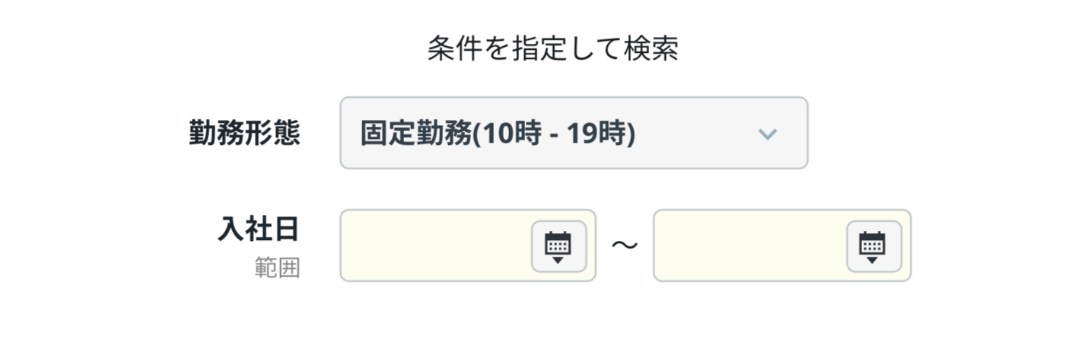Show the date picker beside the second yellow field
This screenshot has height=360, width=1076.
pyautogui.click(x=874, y=246)
